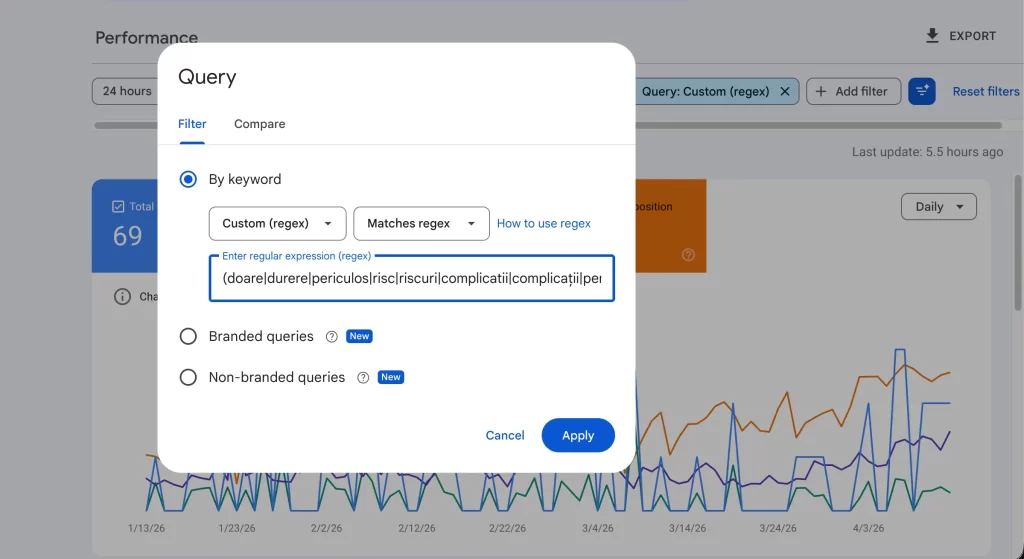Click the help icon on the orange position card

tap(688, 255)
